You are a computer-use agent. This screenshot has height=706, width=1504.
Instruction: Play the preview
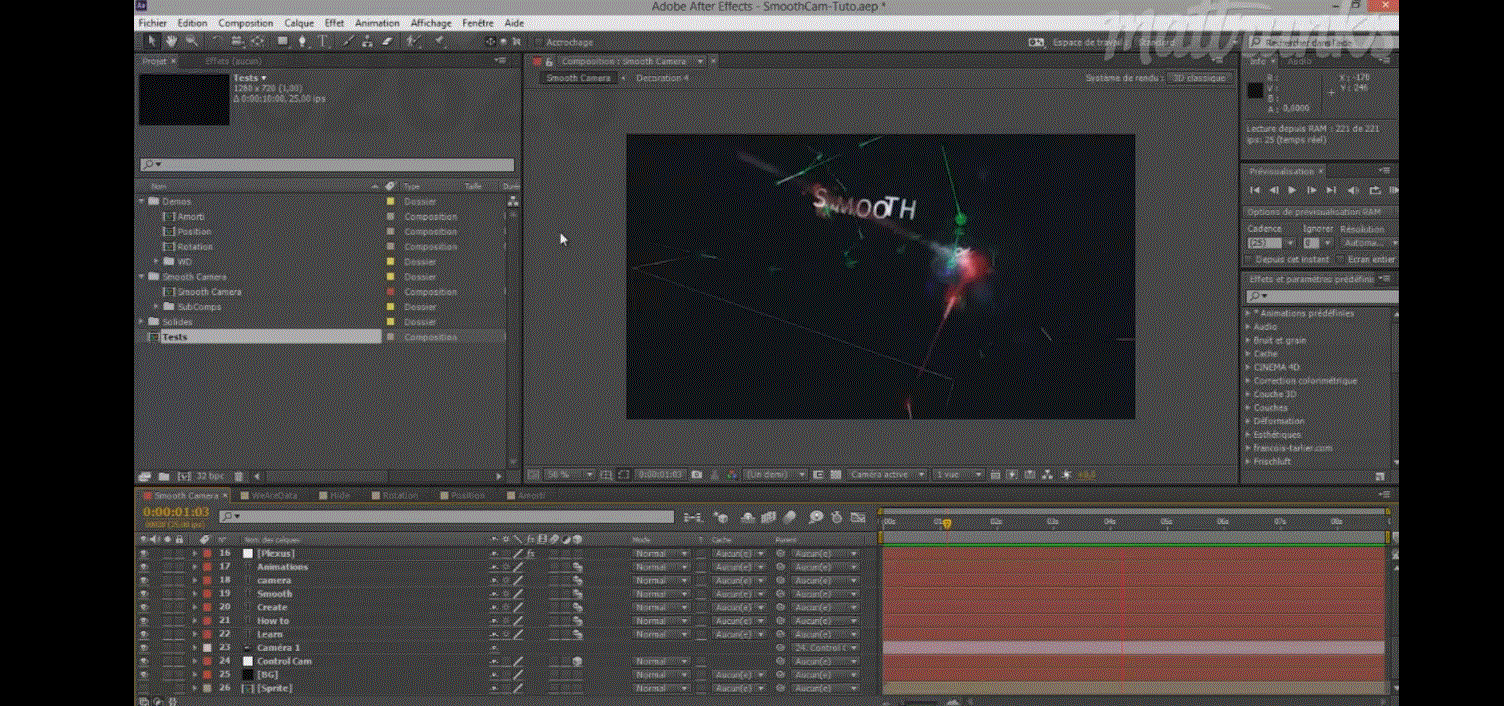point(1292,190)
